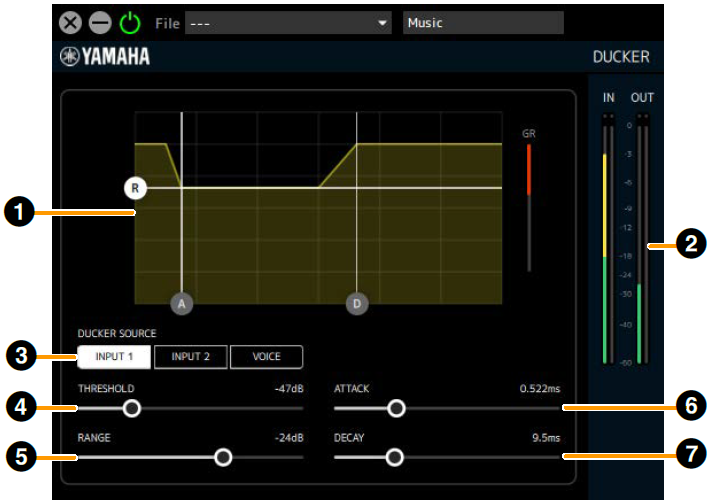Toggle the green power button
The image size is (709, 503).
[131, 22]
